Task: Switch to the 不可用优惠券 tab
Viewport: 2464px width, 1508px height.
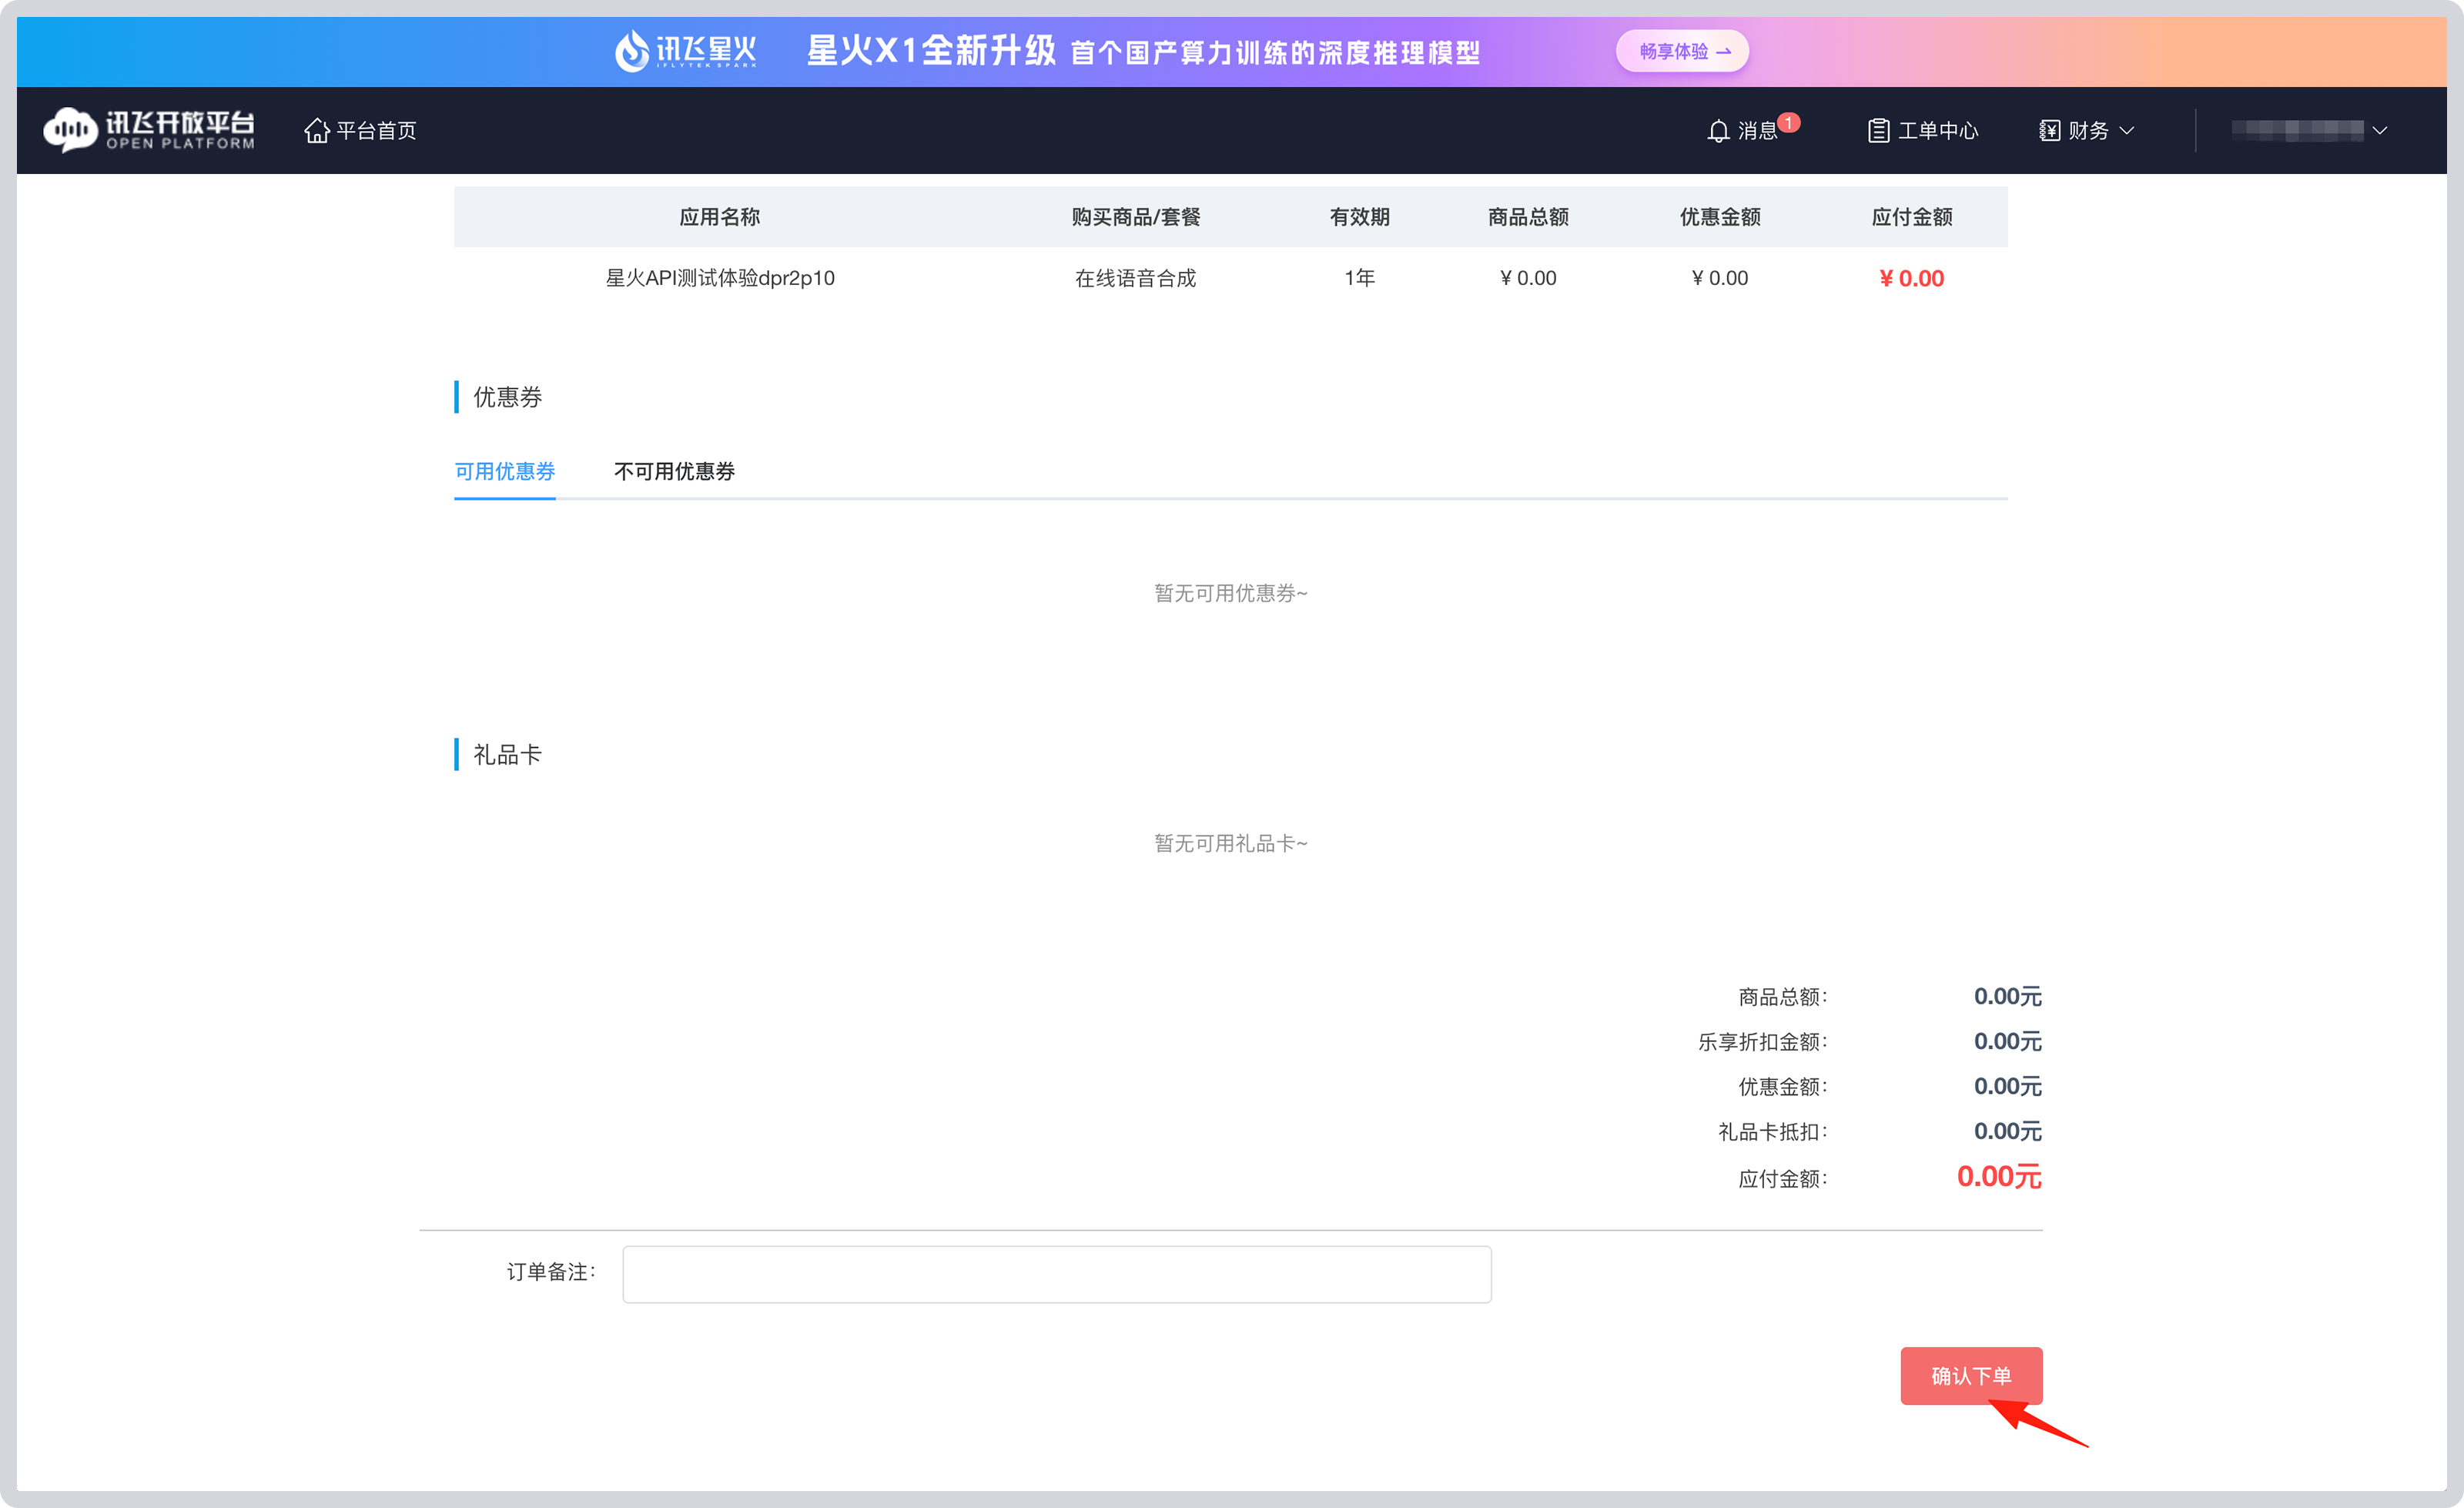Action: pos(674,471)
